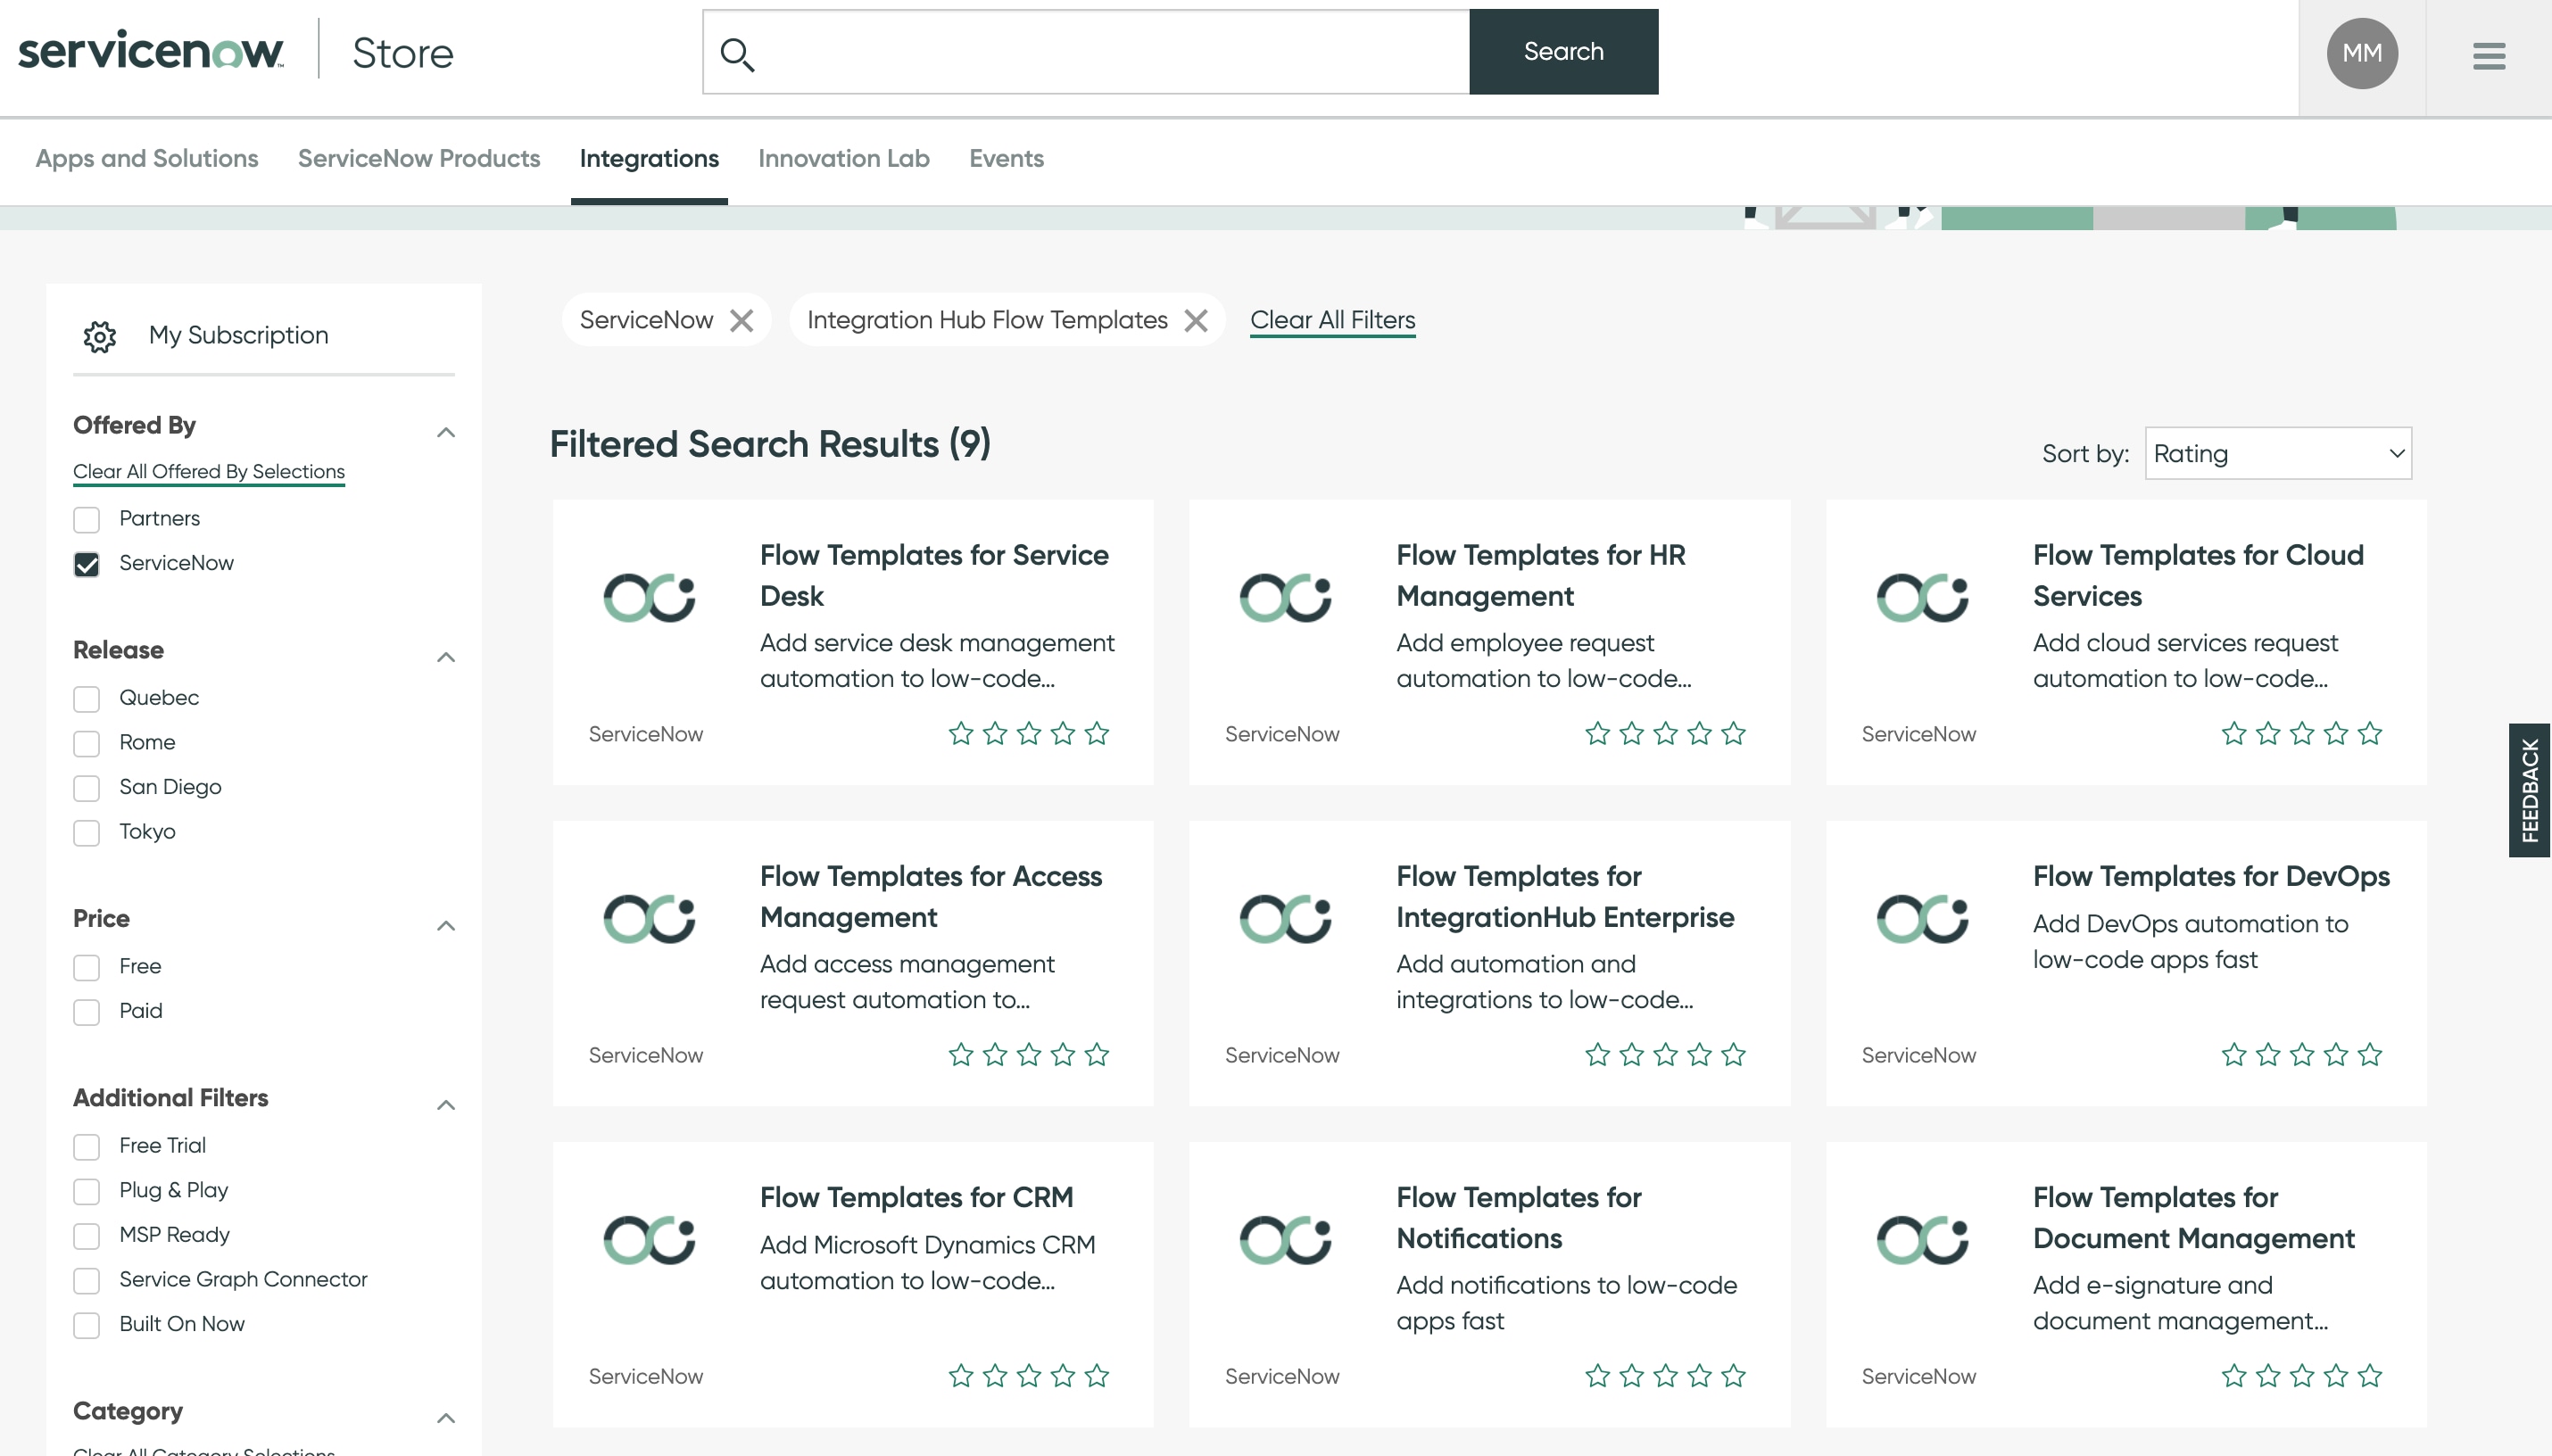The image size is (2552, 1456).
Task: Collapse the Additional Filters section
Action: point(446,1105)
